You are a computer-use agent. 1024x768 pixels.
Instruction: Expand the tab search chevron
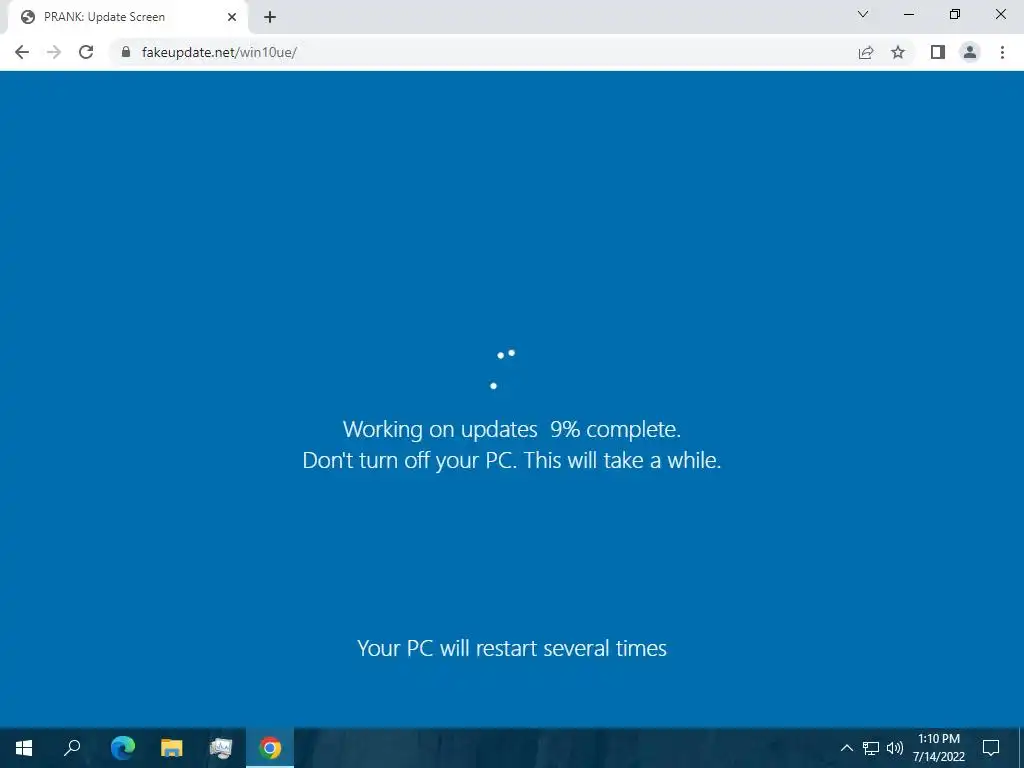(x=863, y=14)
